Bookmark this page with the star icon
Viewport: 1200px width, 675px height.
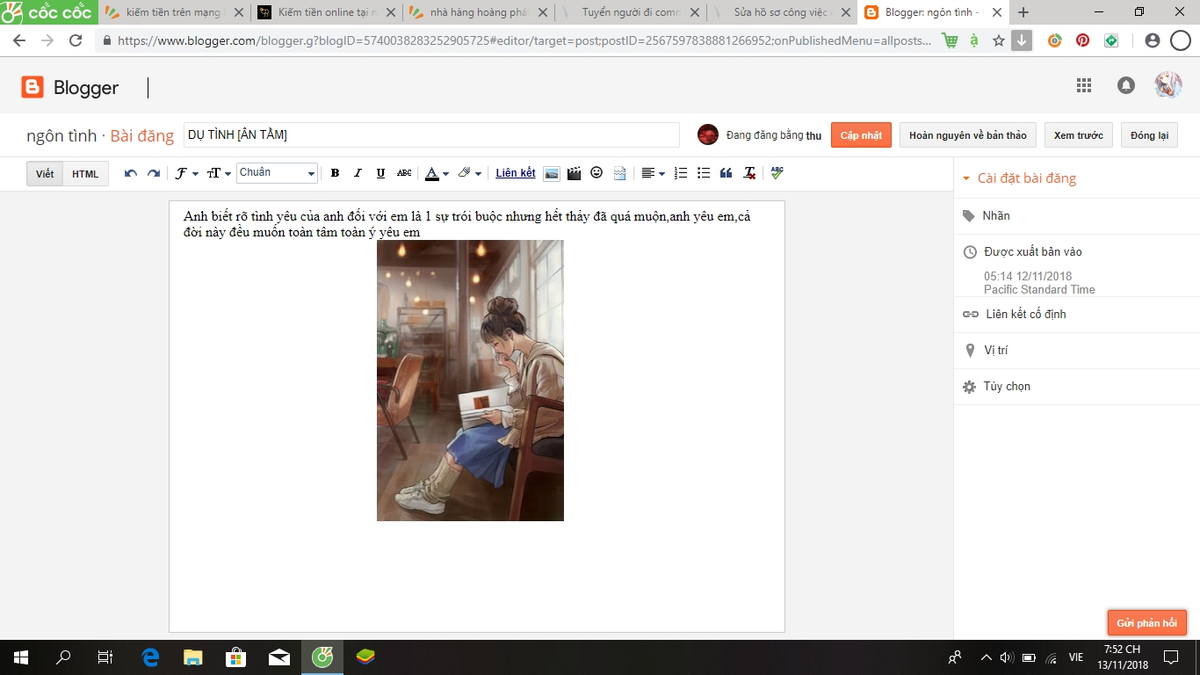point(998,41)
